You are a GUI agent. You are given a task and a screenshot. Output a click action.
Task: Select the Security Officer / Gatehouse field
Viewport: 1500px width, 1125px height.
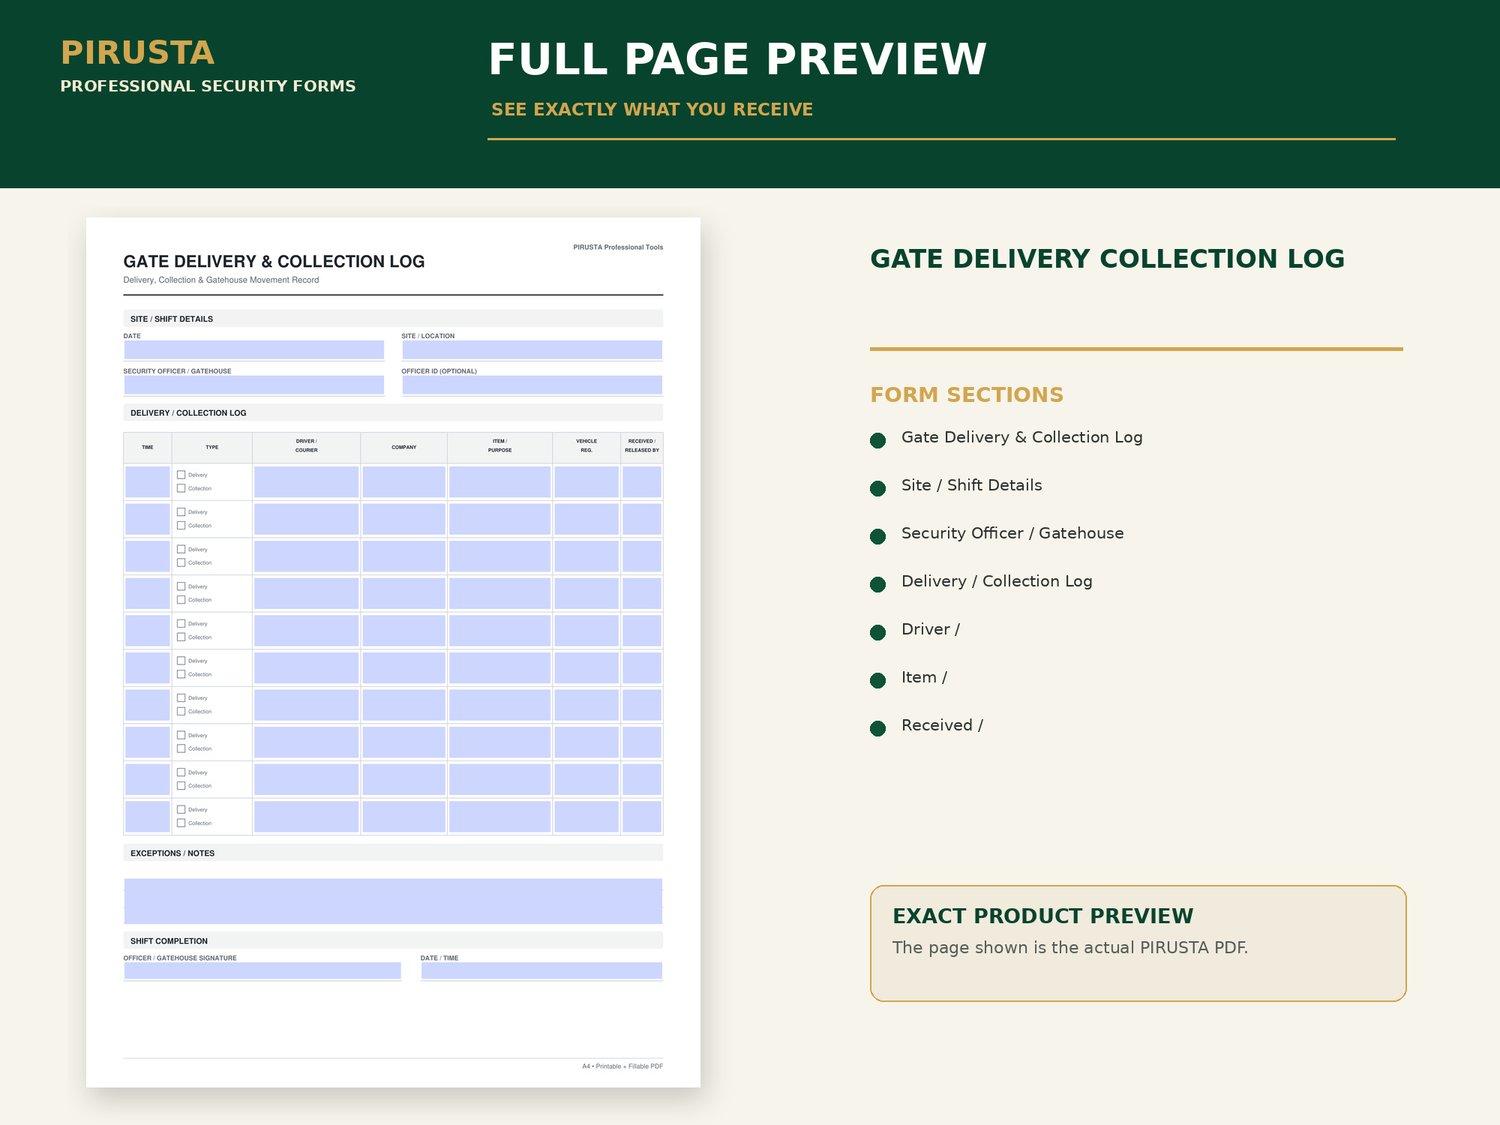coord(254,385)
